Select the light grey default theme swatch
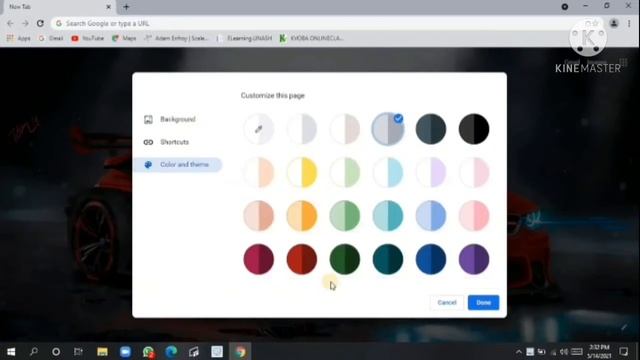 point(302,129)
